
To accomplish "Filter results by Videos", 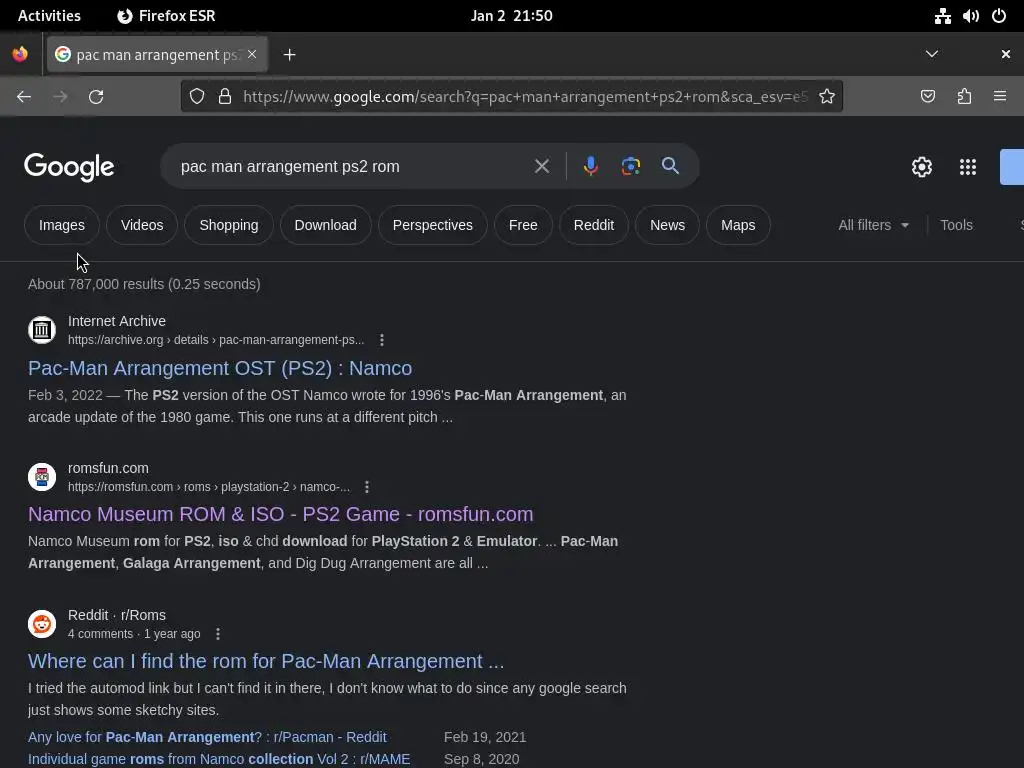I will tap(142, 225).
